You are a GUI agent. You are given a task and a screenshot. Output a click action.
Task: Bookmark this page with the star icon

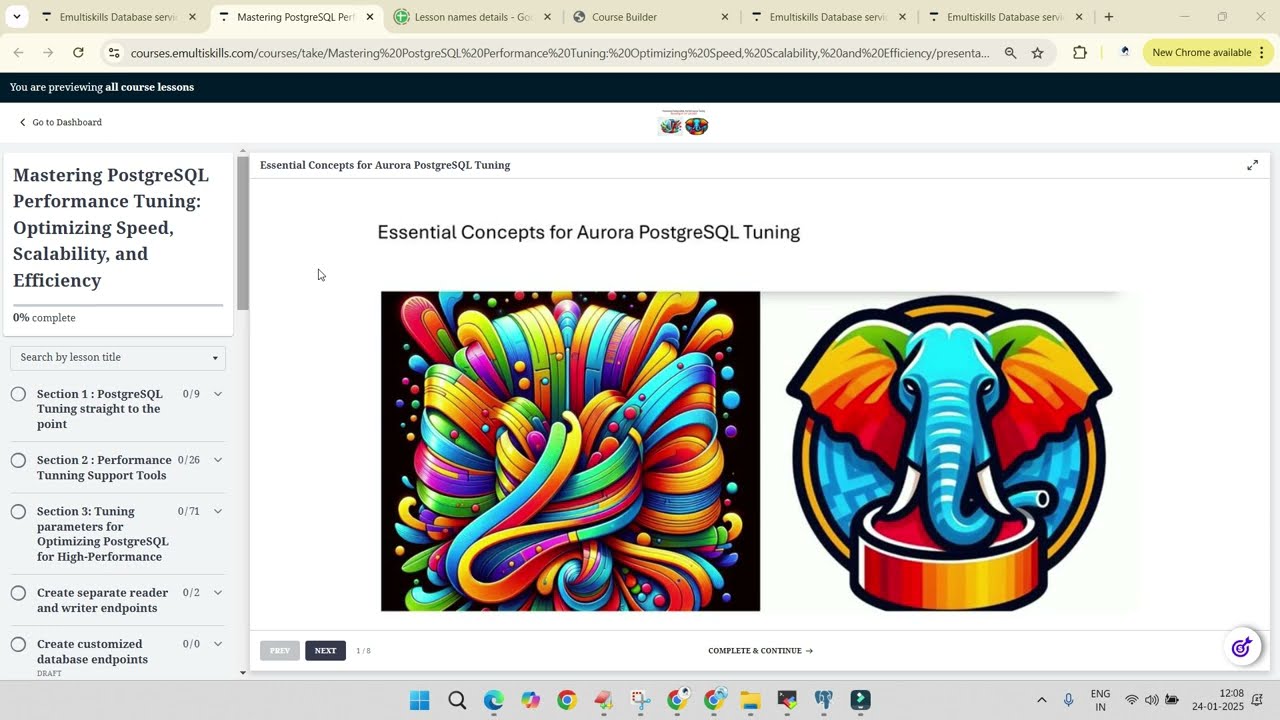1037,53
